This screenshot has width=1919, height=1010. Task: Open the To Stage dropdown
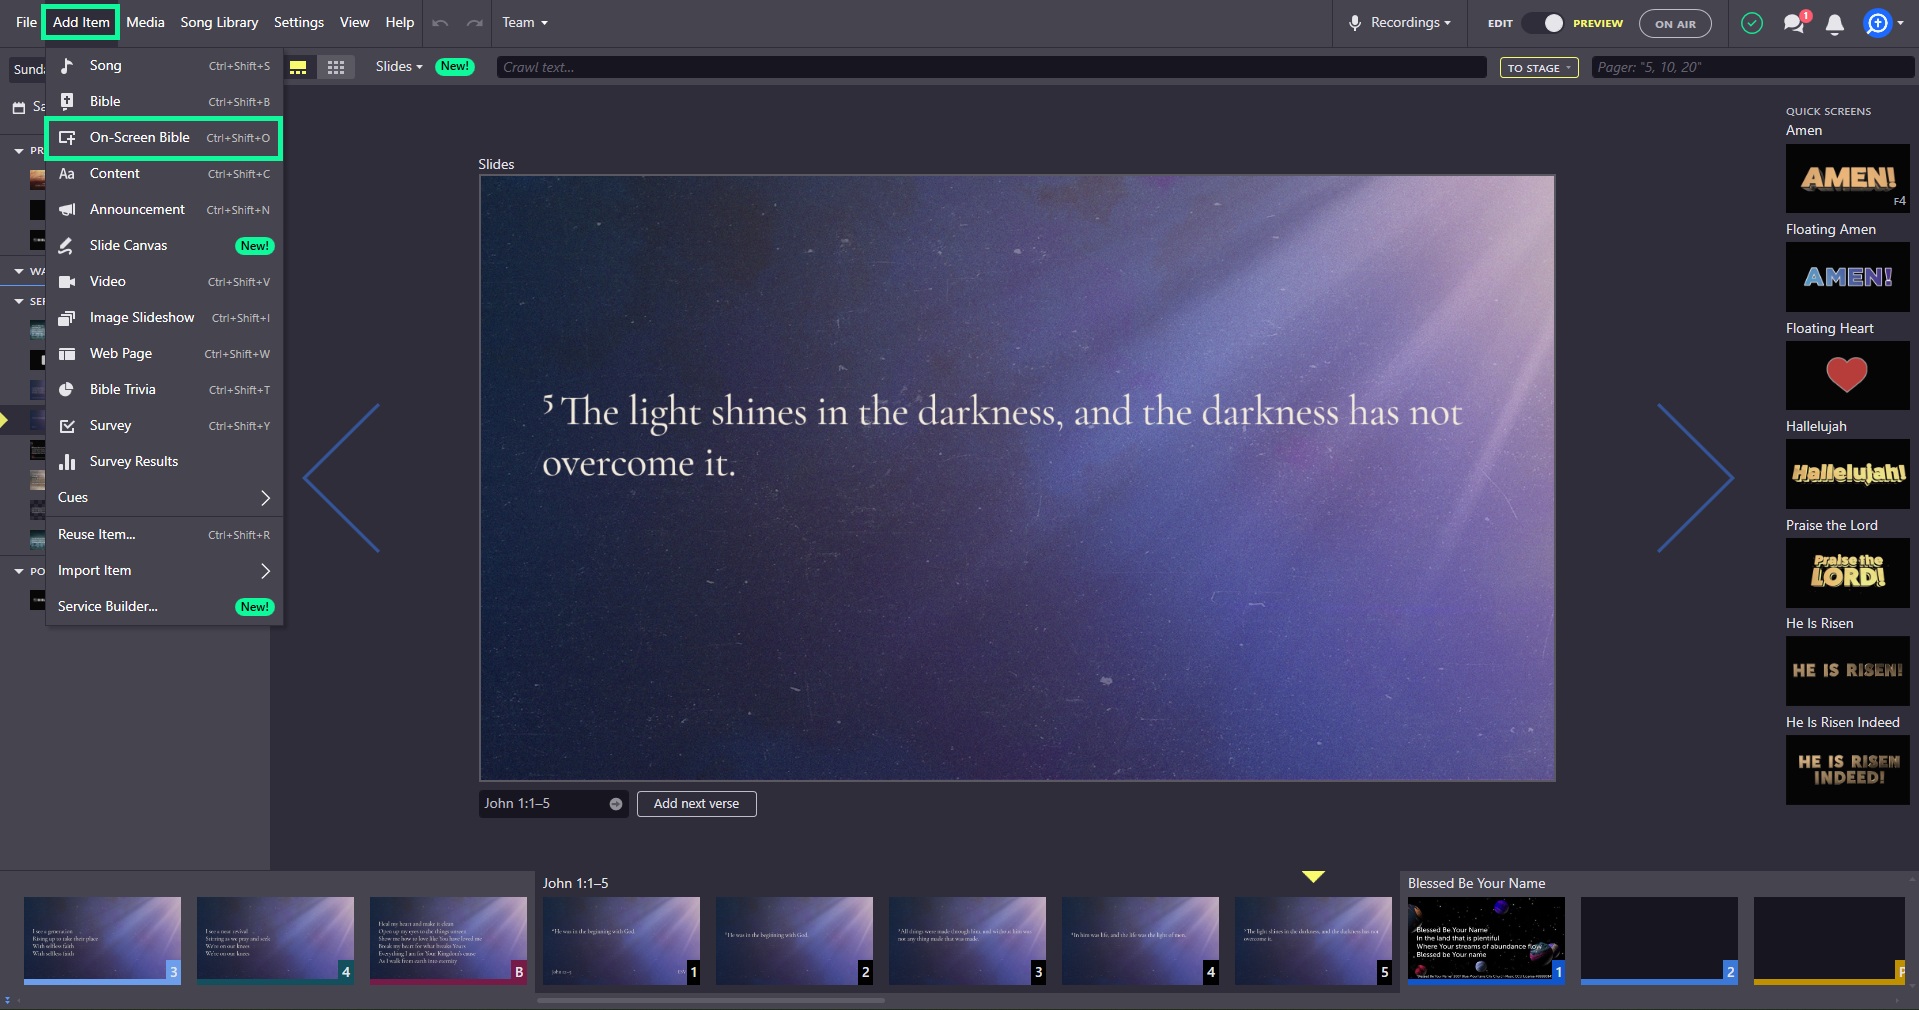tap(1539, 68)
